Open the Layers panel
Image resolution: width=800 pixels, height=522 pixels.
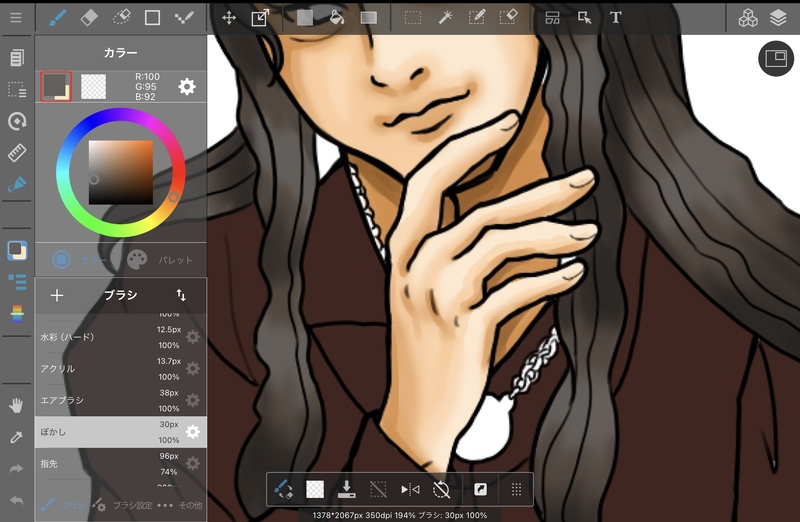click(779, 18)
